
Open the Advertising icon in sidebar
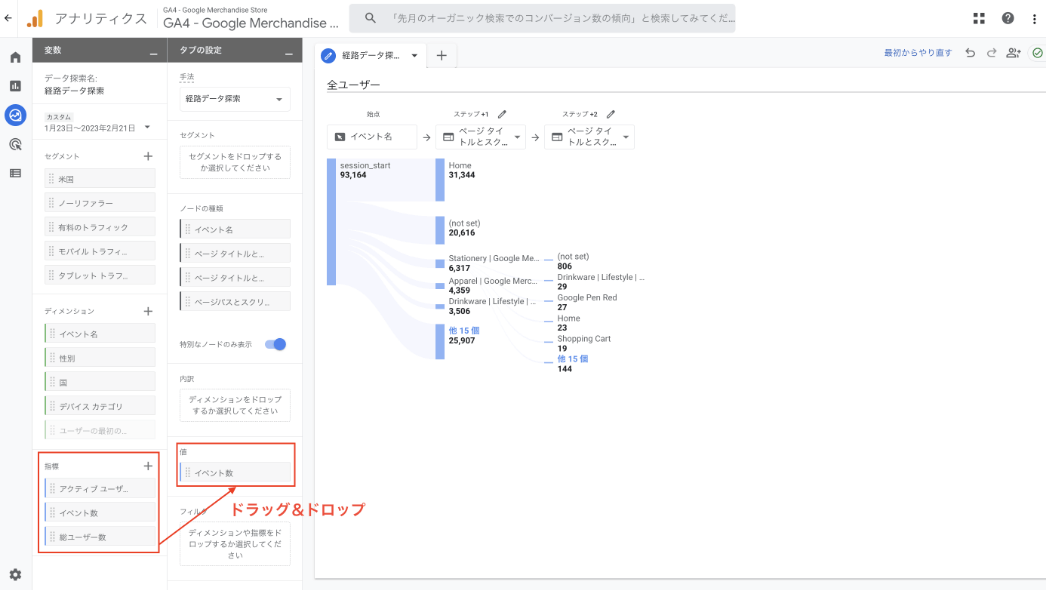(15, 144)
